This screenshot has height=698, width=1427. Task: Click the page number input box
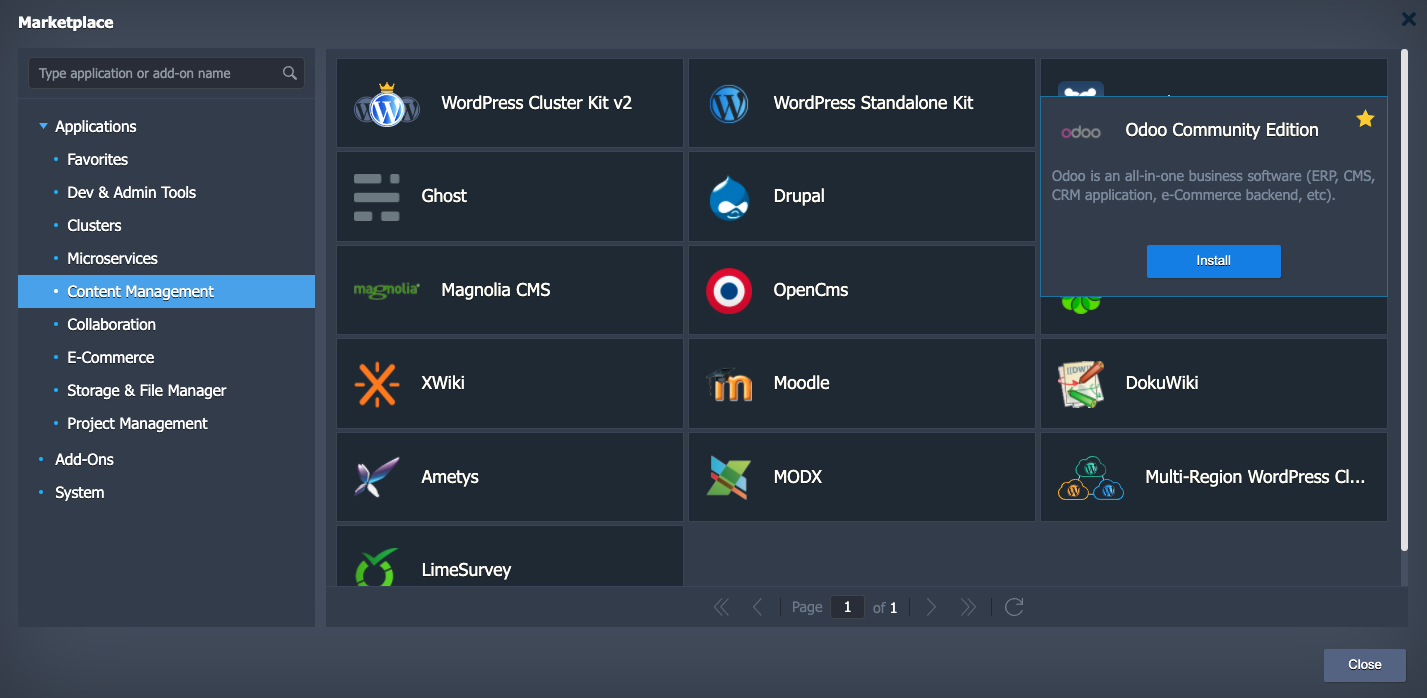(847, 607)
